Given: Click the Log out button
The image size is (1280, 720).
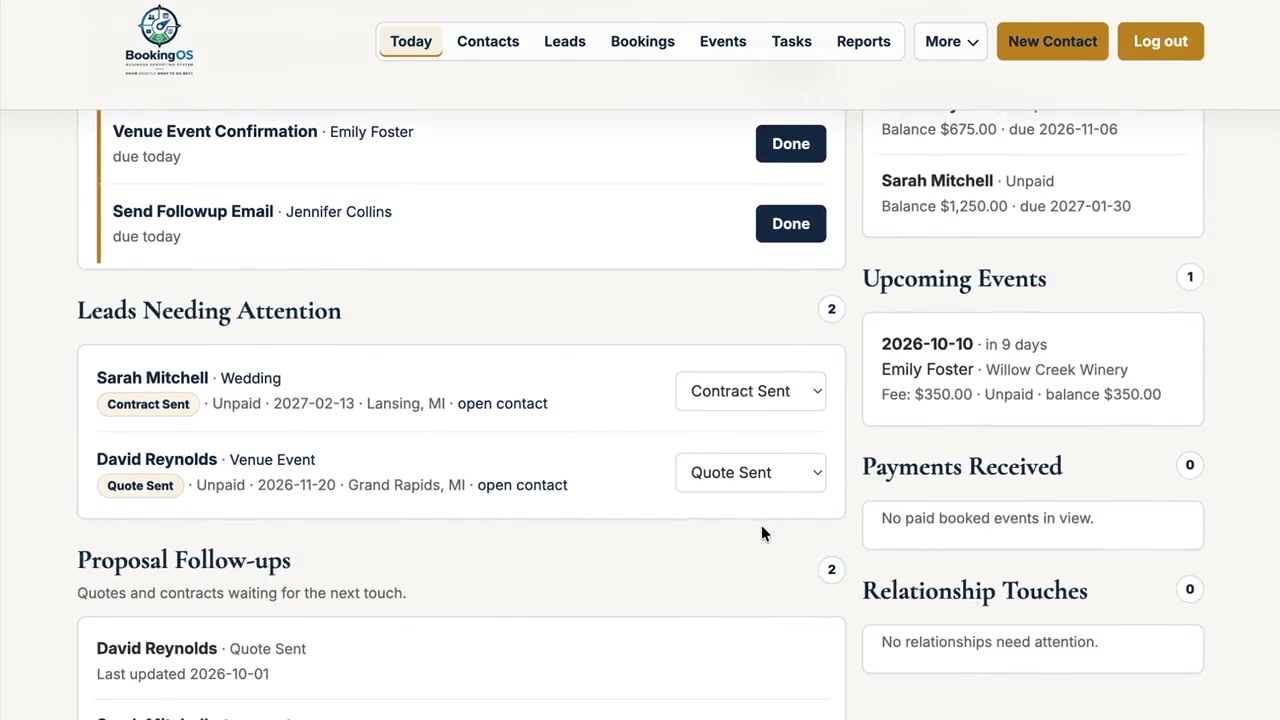Looking at the screenshot, I should tap(1161, 41).
